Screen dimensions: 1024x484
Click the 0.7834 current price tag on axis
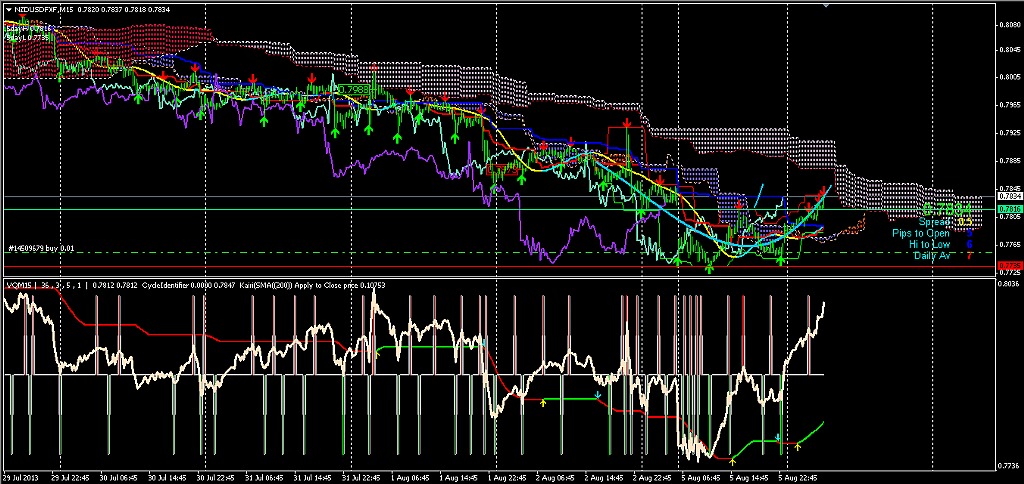tap(1010, 197)
